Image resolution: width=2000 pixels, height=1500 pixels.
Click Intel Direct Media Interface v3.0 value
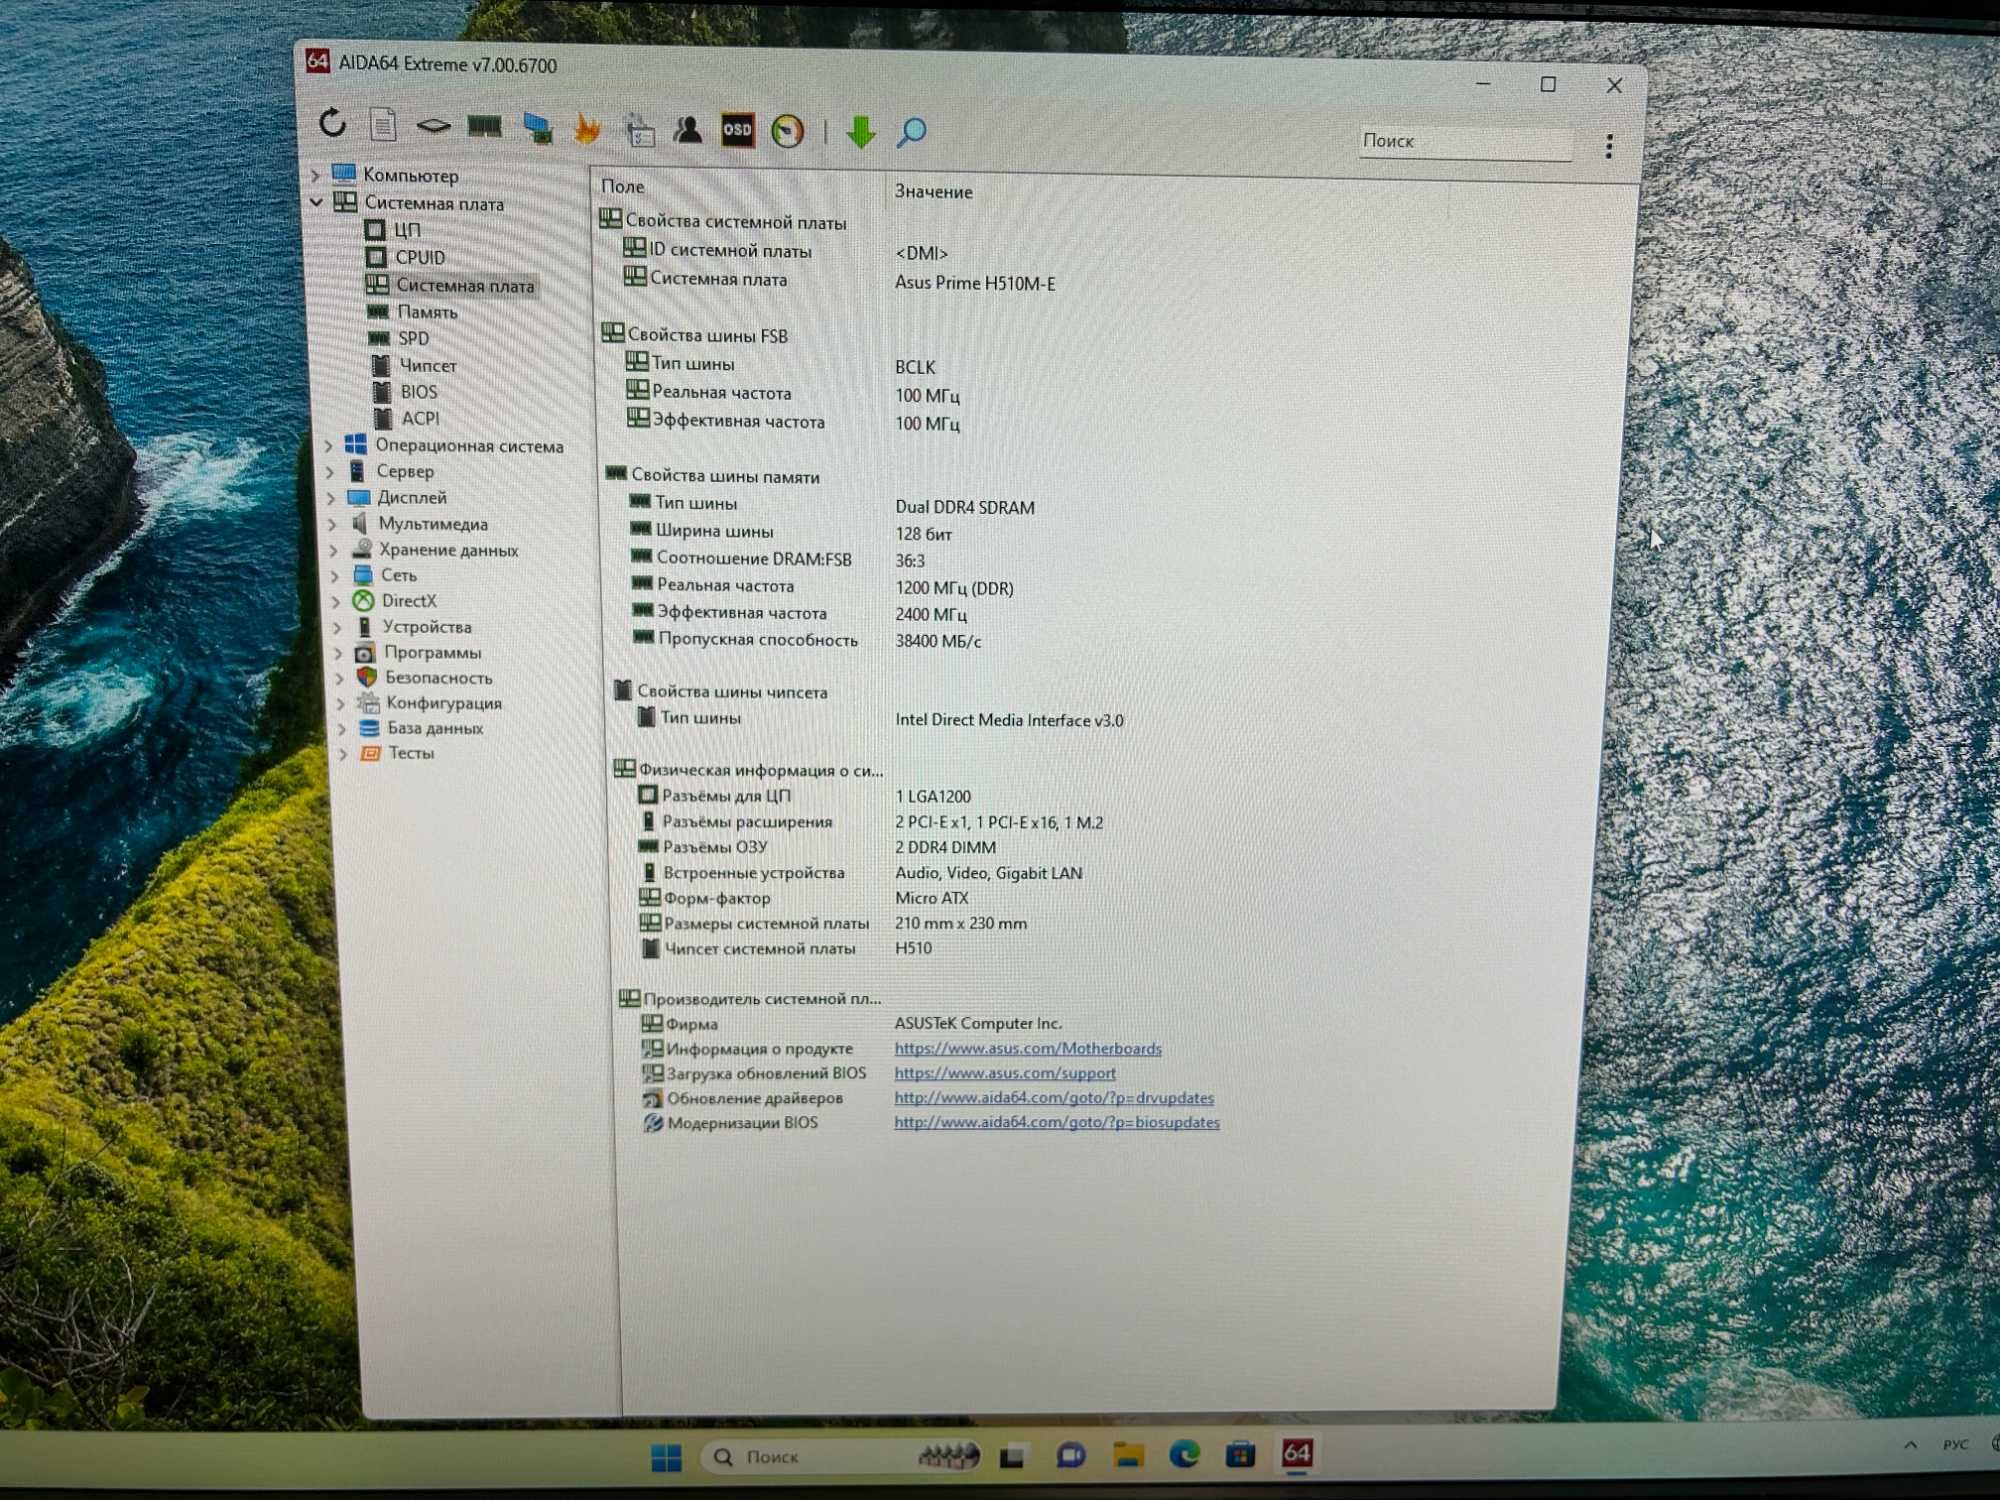1009,720
